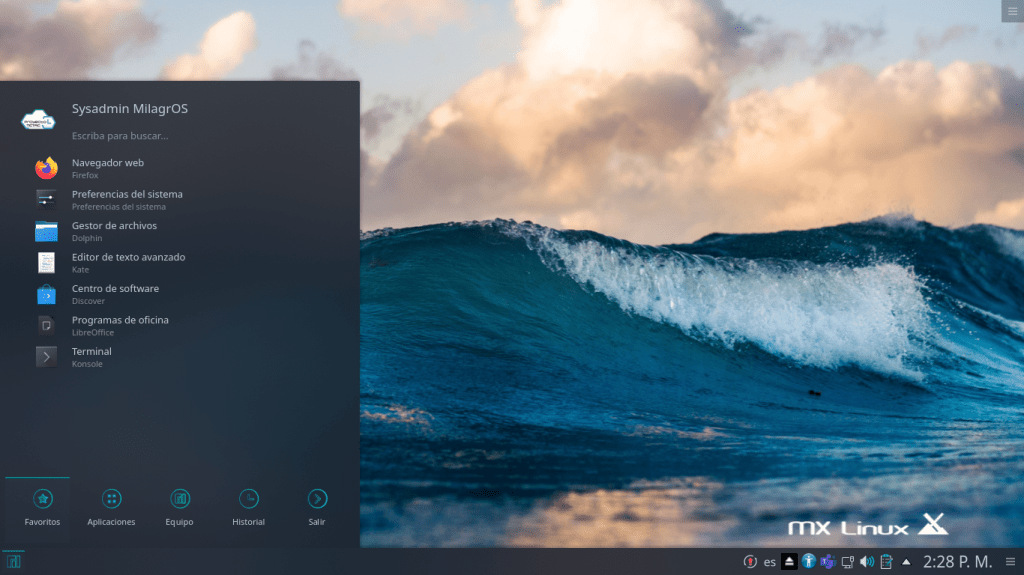Click the network connection tray icon

(847, 561)
